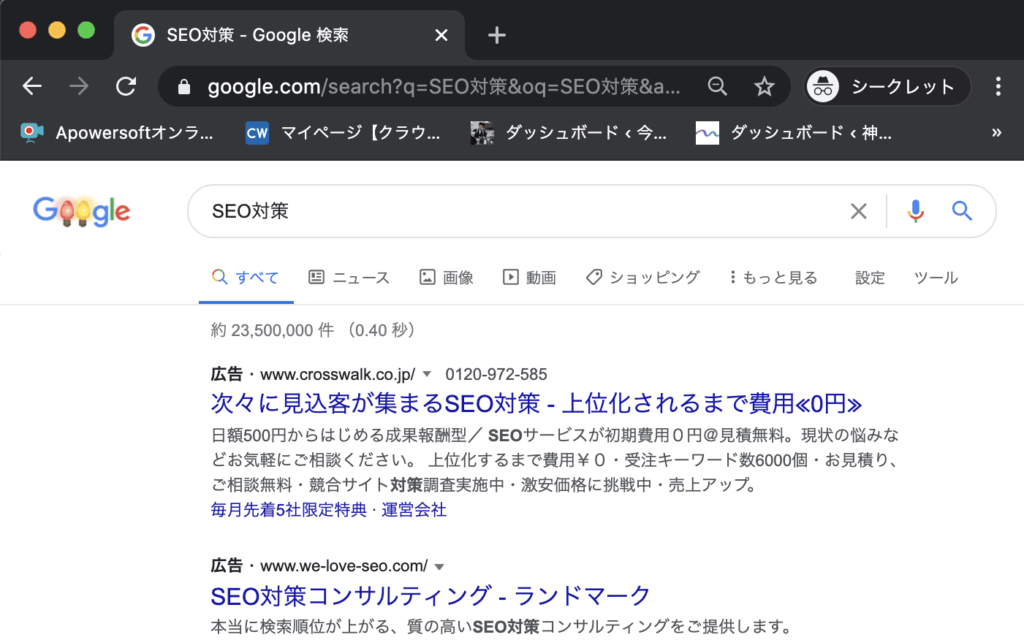1024x640 pixels.
Task: Click the 毎月先着5社限定特典 sitelink
Action: pos(289,509)
